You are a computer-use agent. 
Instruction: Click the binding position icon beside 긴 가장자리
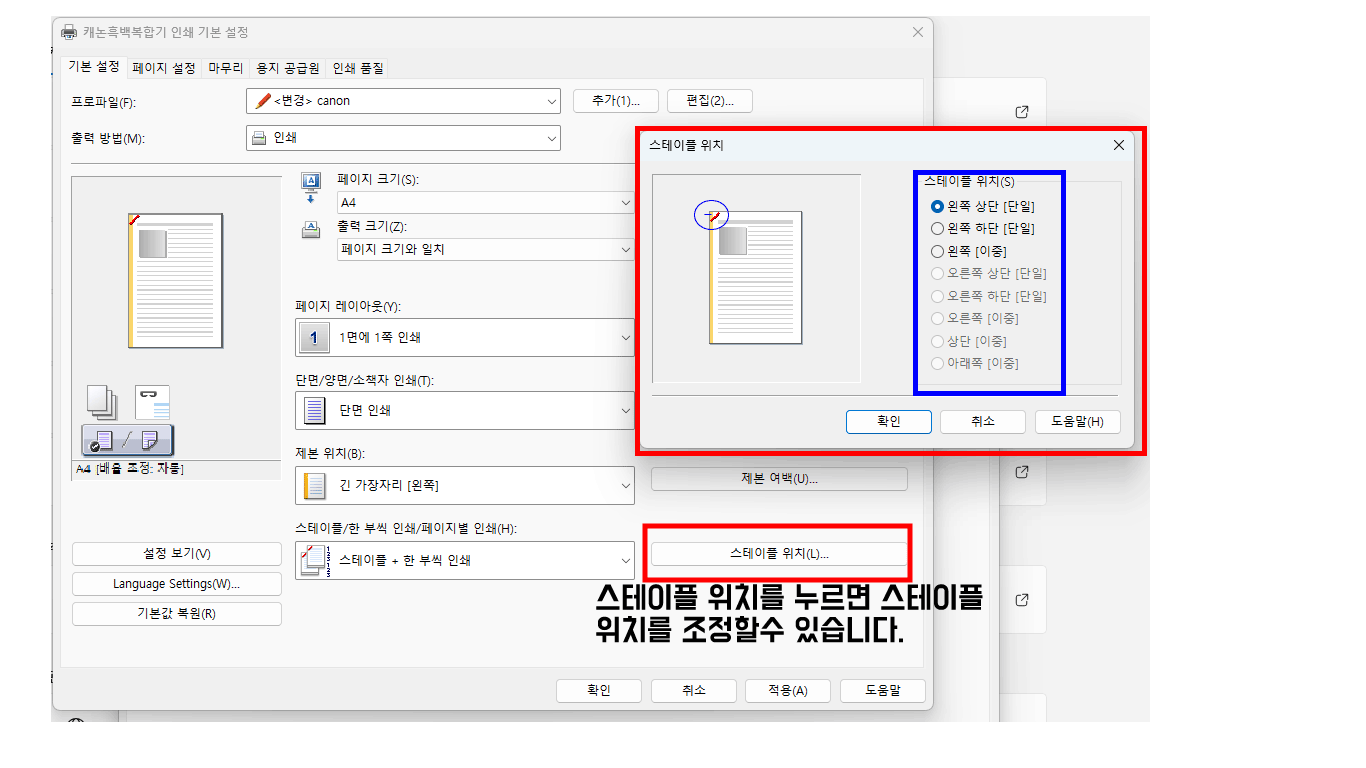point(313,485)
